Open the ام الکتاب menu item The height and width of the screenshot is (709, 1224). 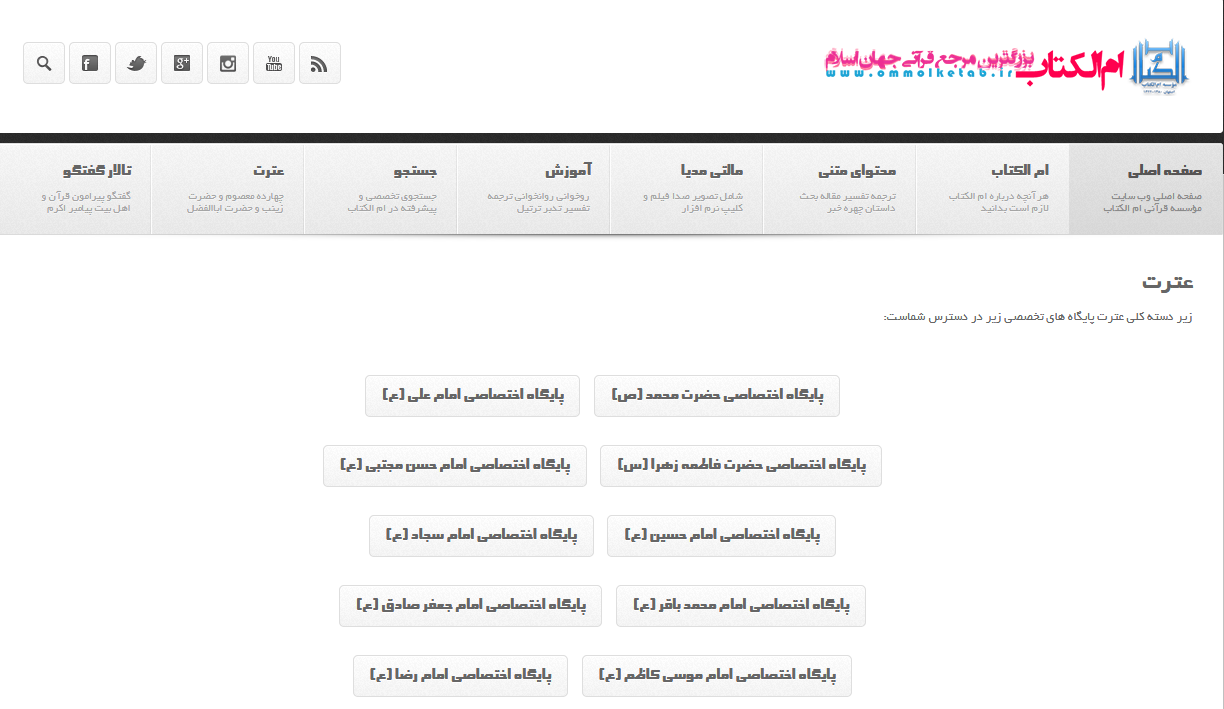pos(992,189)
